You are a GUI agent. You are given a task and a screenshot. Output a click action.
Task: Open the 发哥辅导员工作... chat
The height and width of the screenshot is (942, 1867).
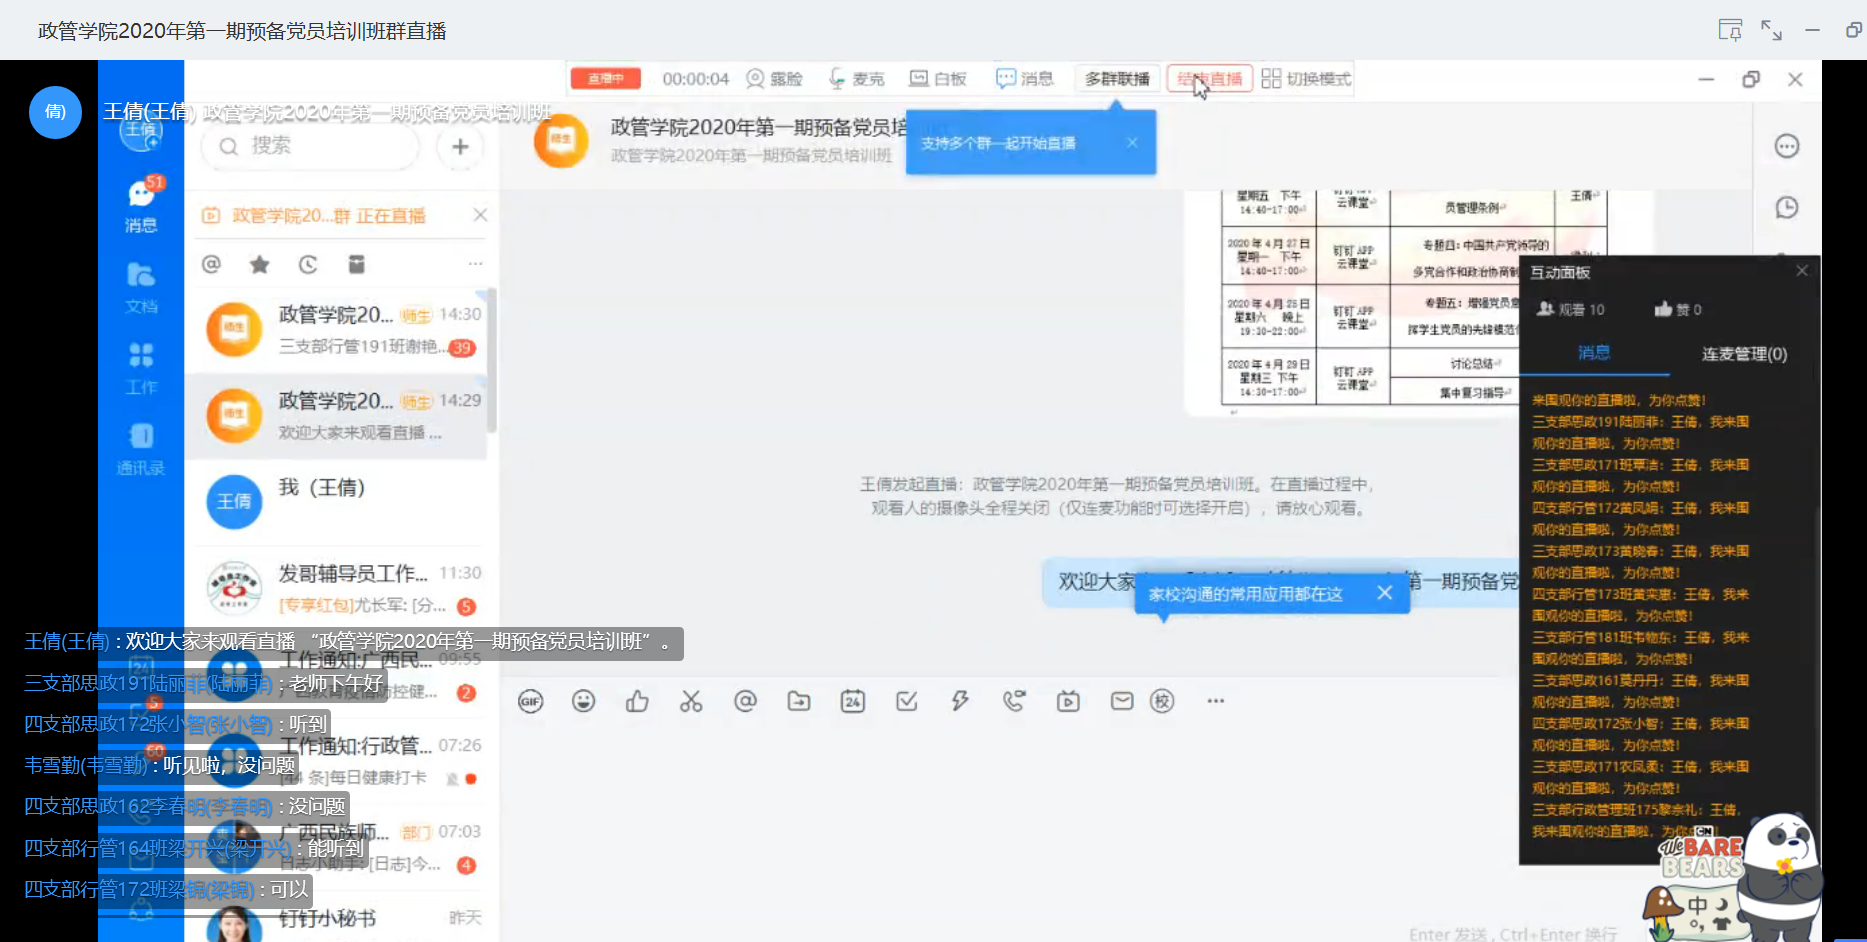tap(337, 588)
